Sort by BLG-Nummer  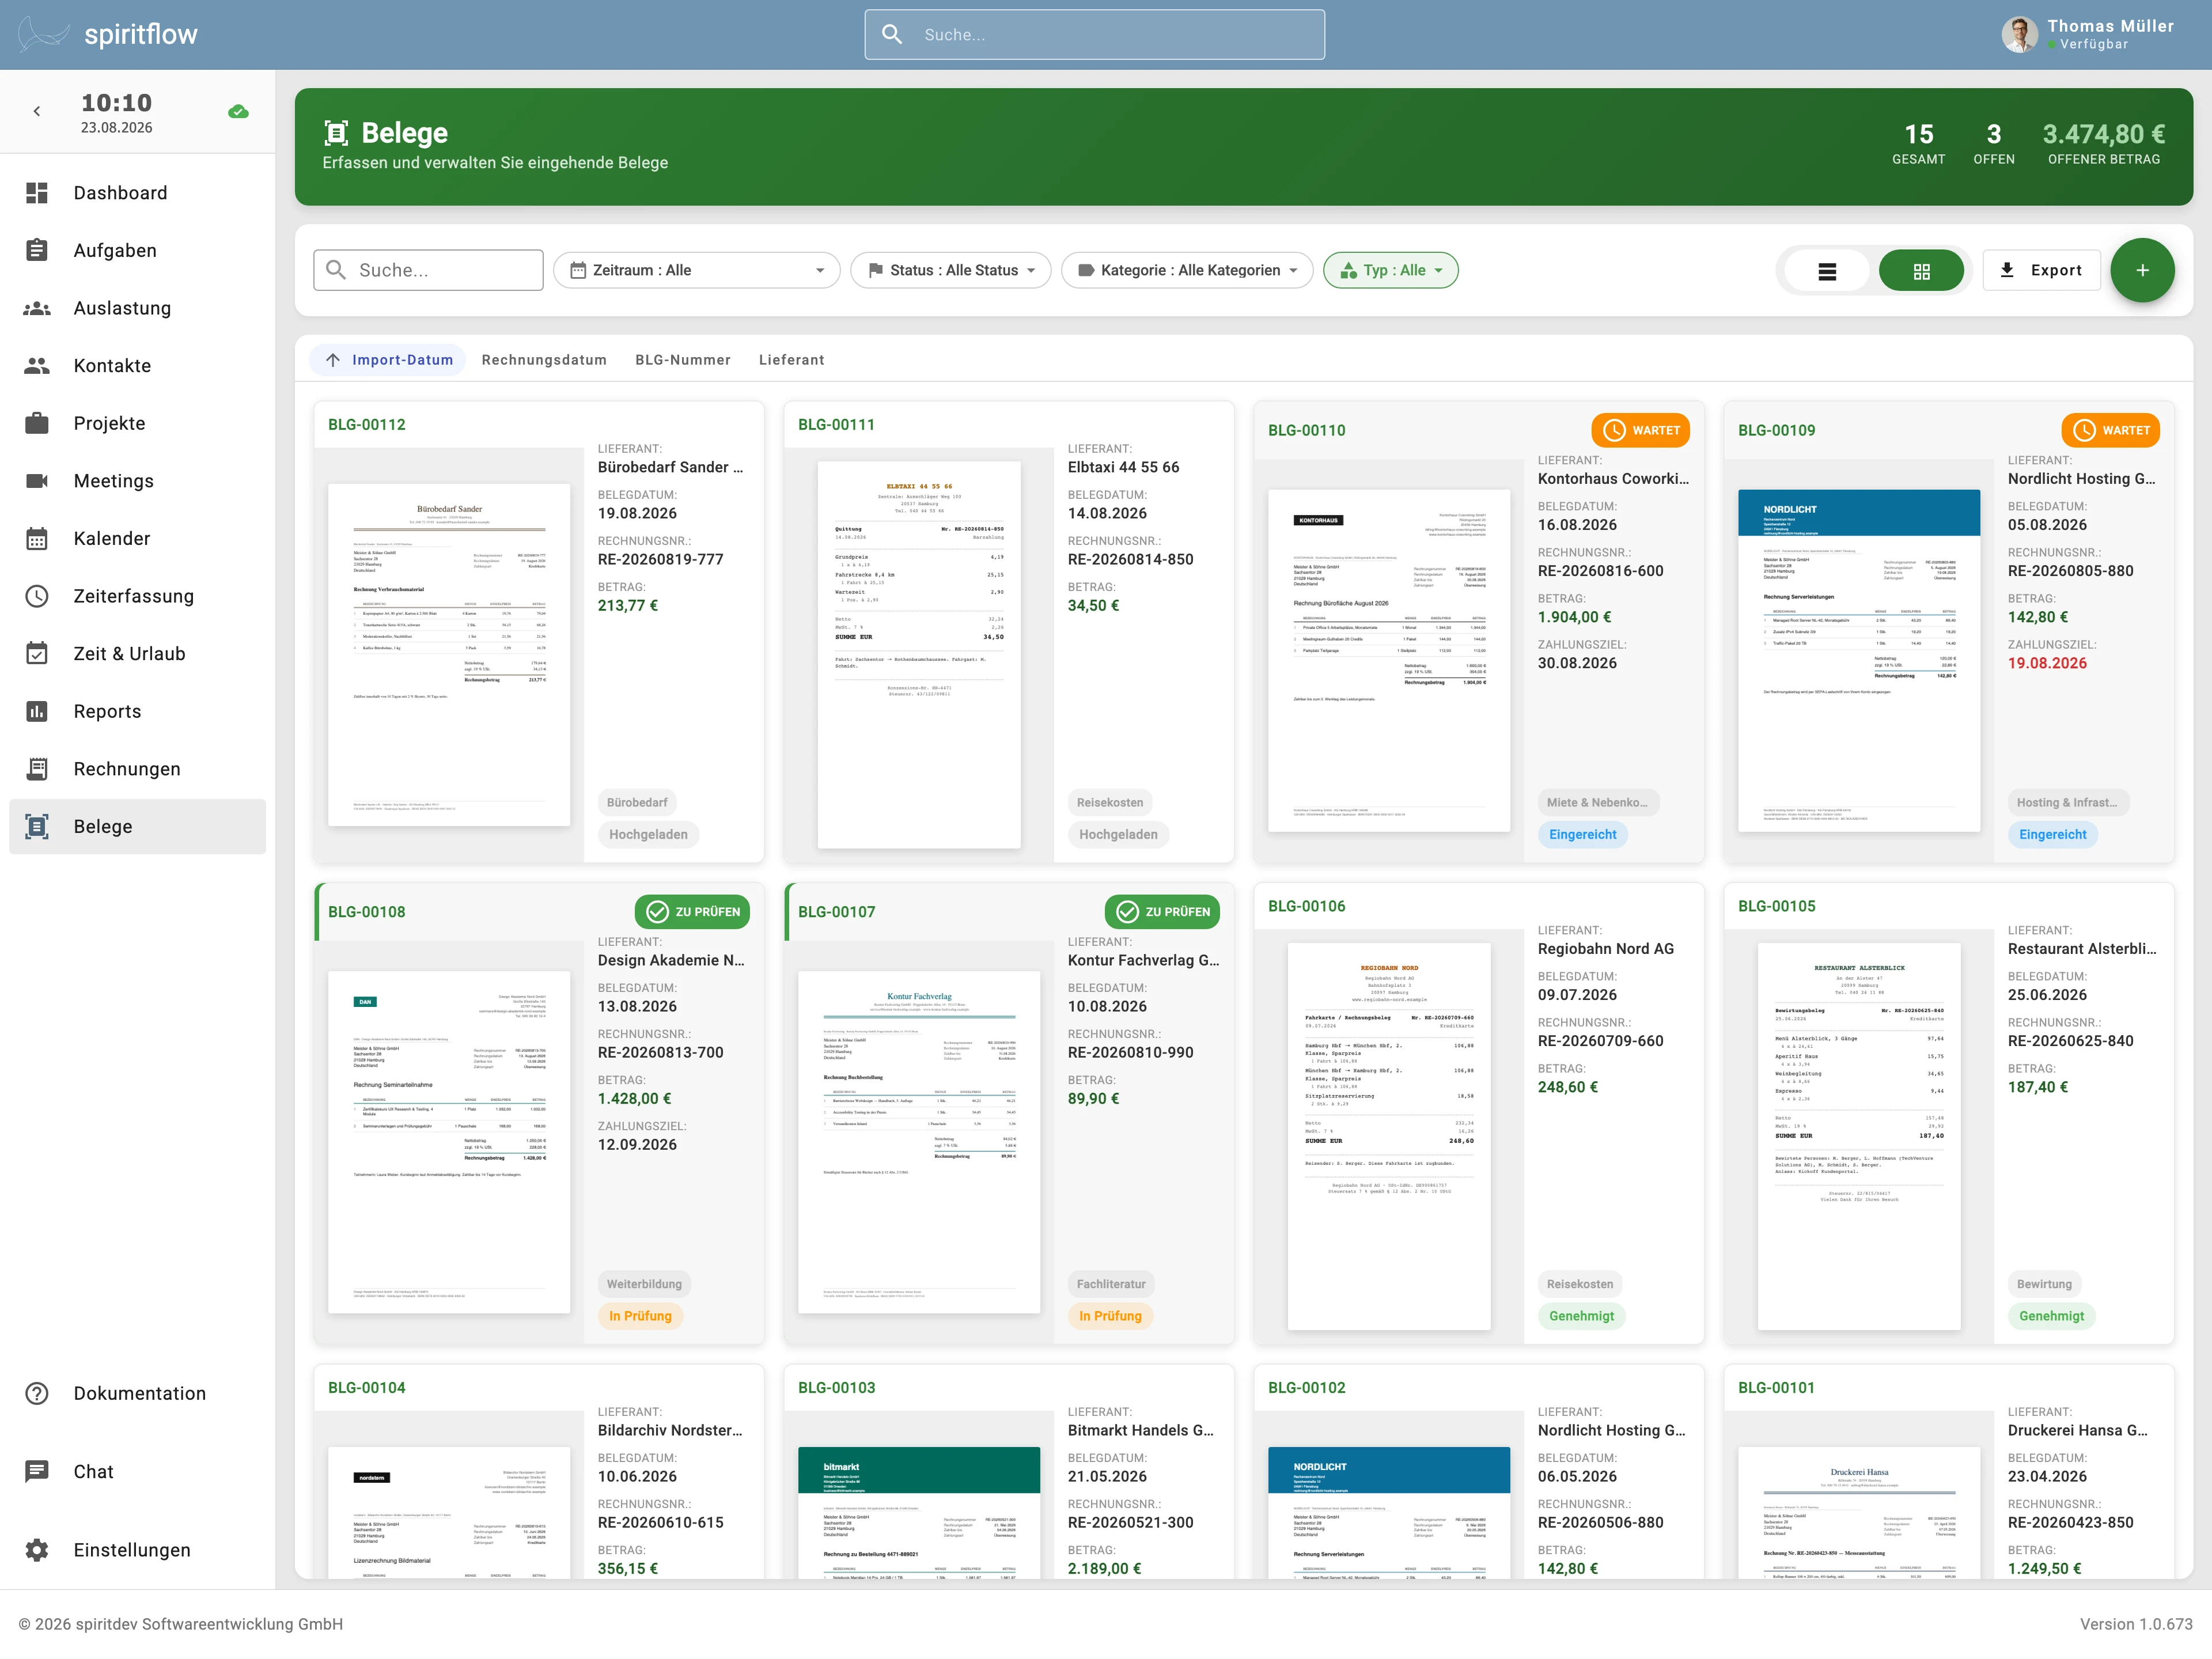[683, 360]
